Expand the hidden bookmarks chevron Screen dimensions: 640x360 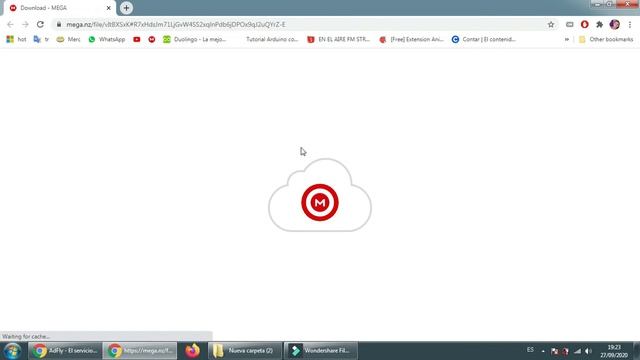tap(567, 39)
